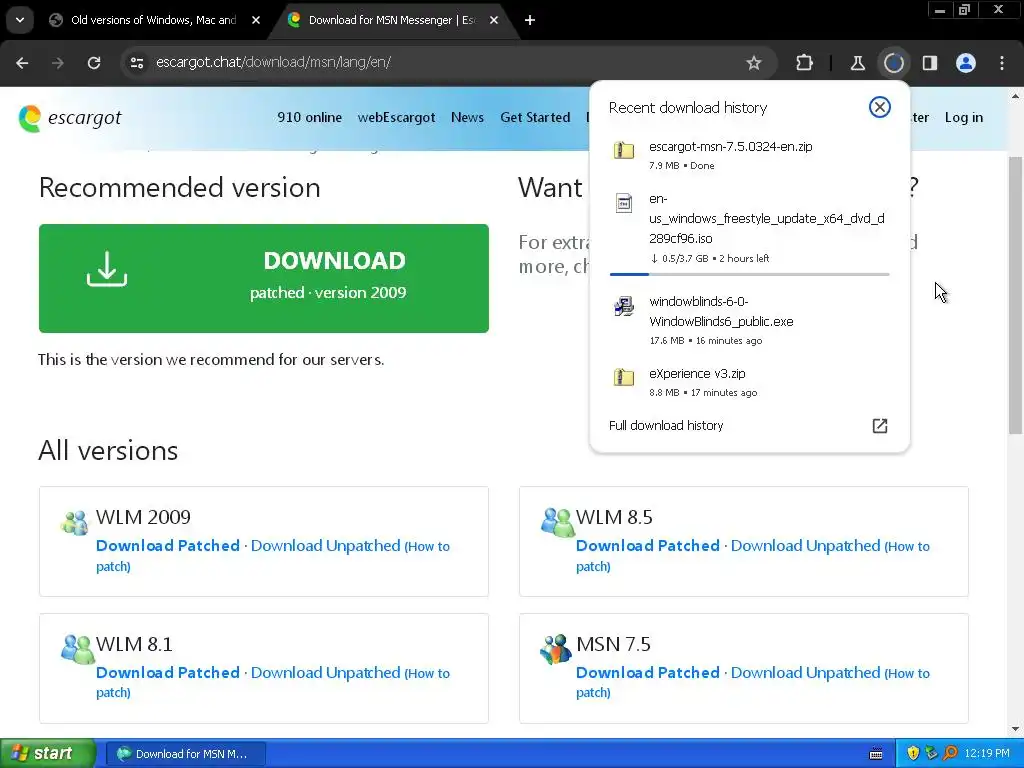This screenshot has height=768, width=1024.
Task: Click the page vertical scrollbar thumb
Action: tap(1015, 295)
